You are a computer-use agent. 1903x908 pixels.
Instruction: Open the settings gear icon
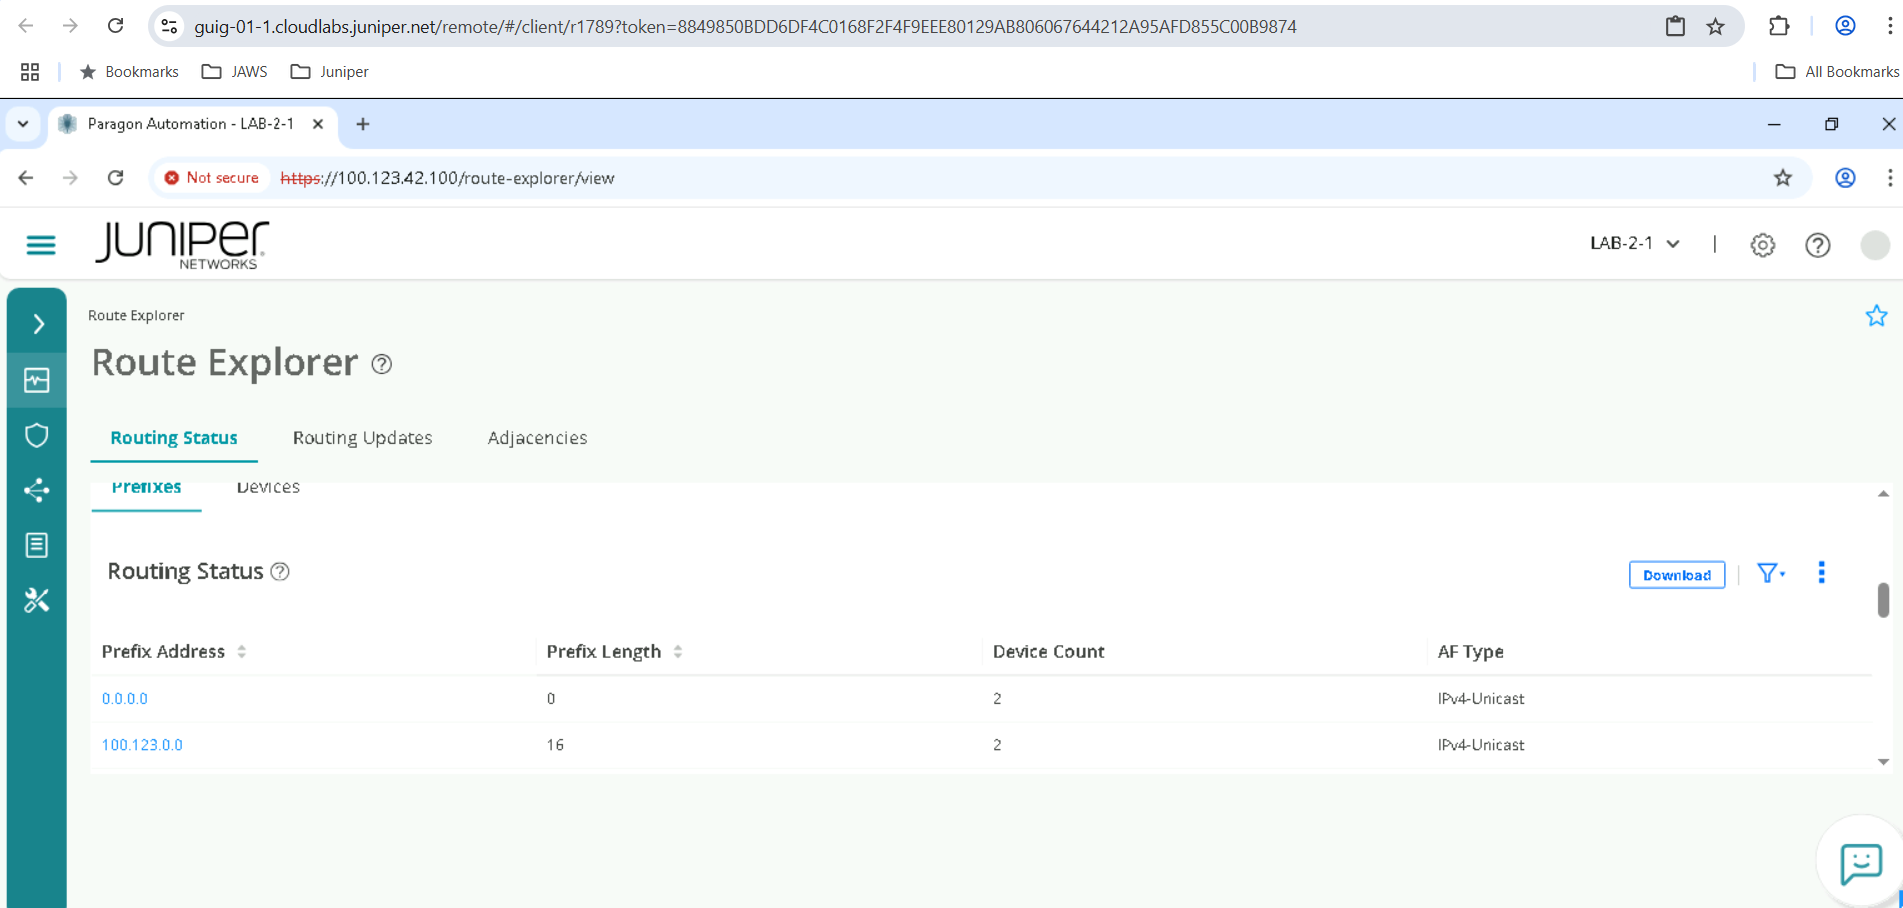point(1762,245)
